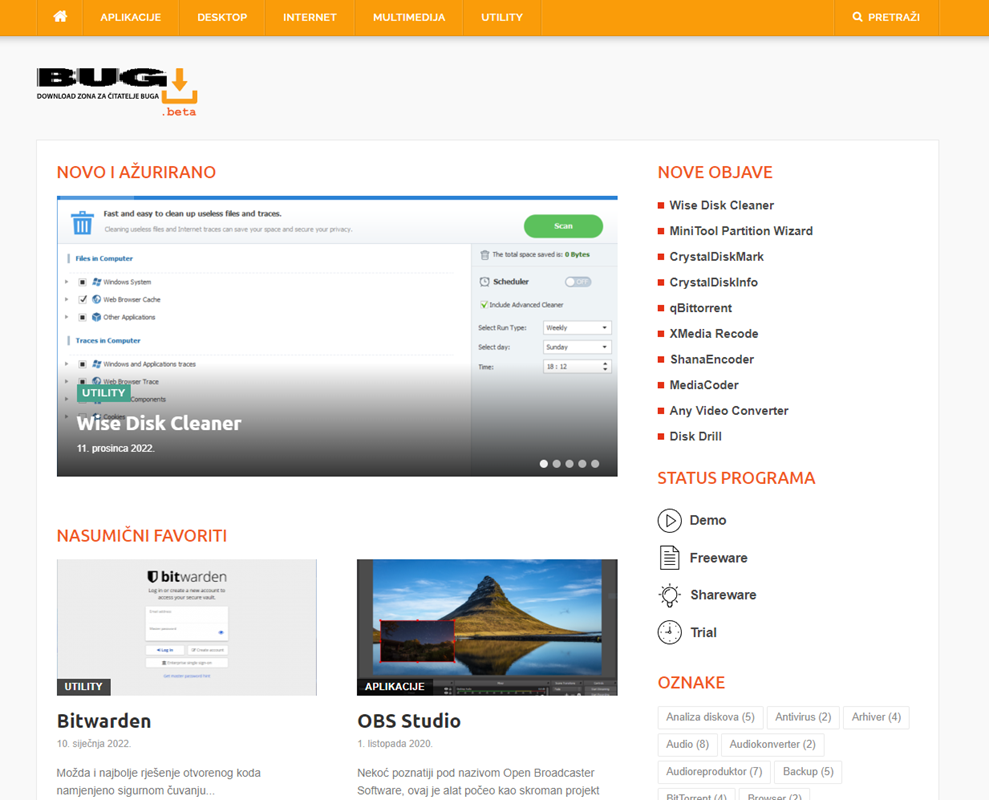Open the Disk Drill post

[x=696, y=437]
